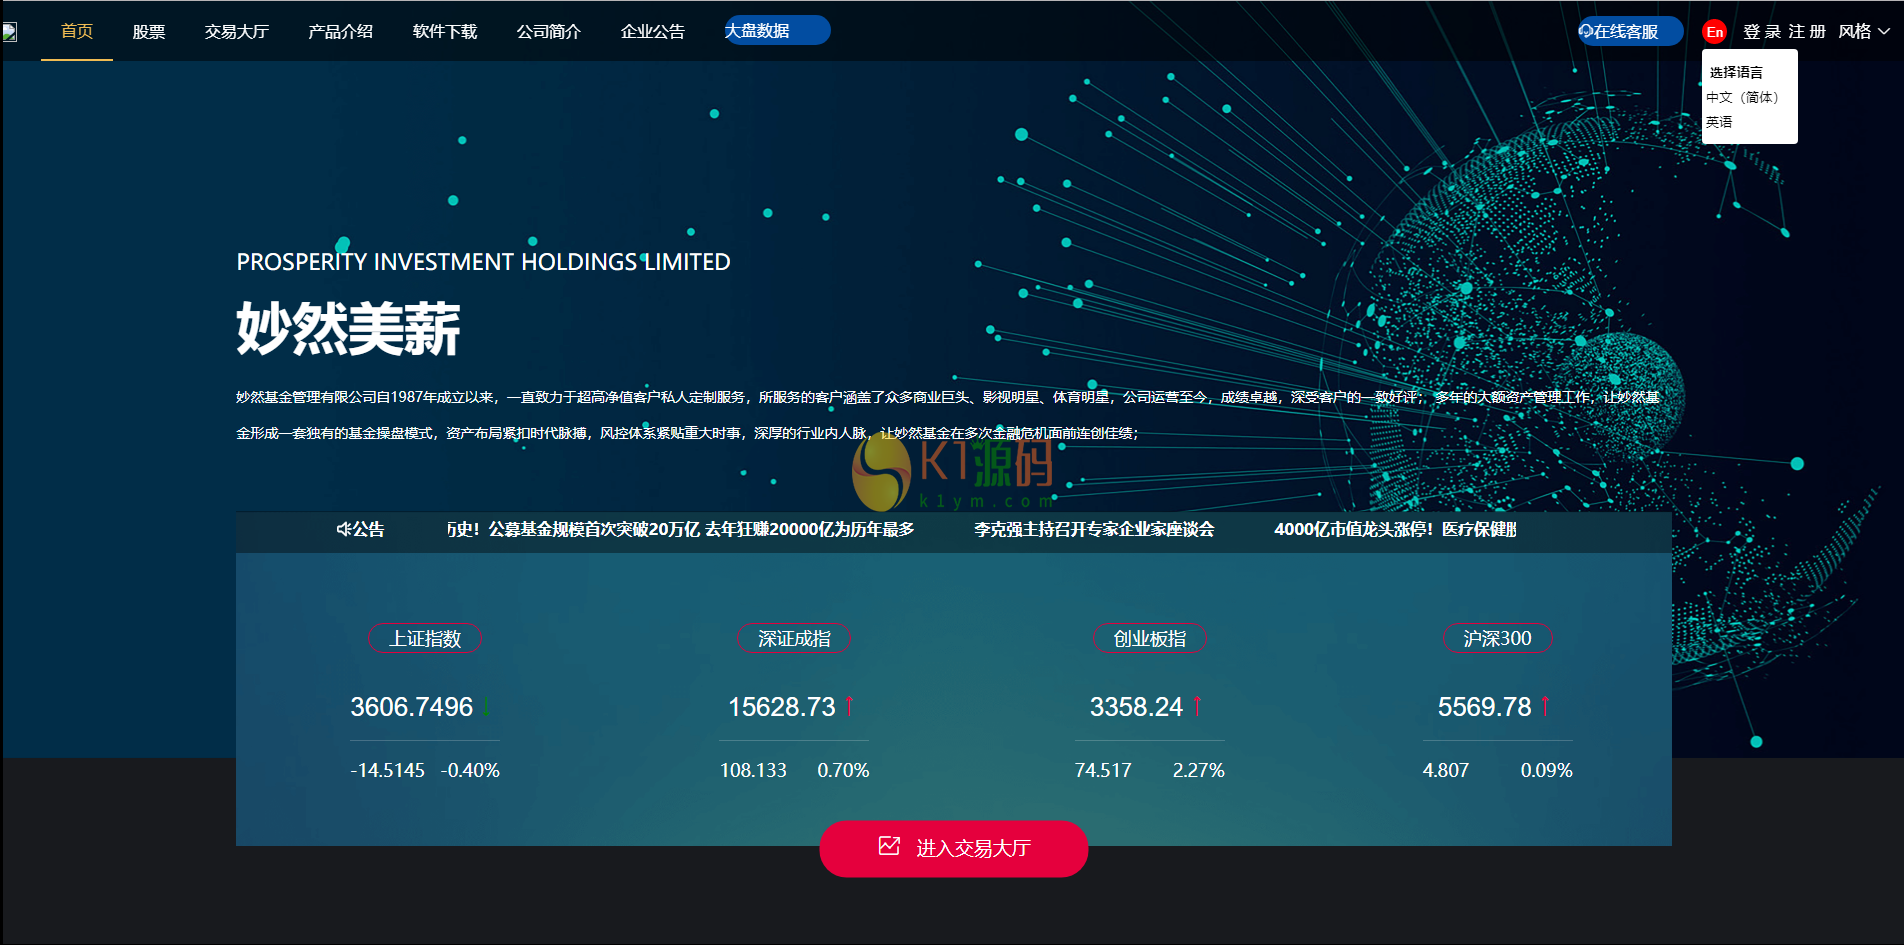
Task: Click the index value 15628.73
Action: tap(781, 707)
